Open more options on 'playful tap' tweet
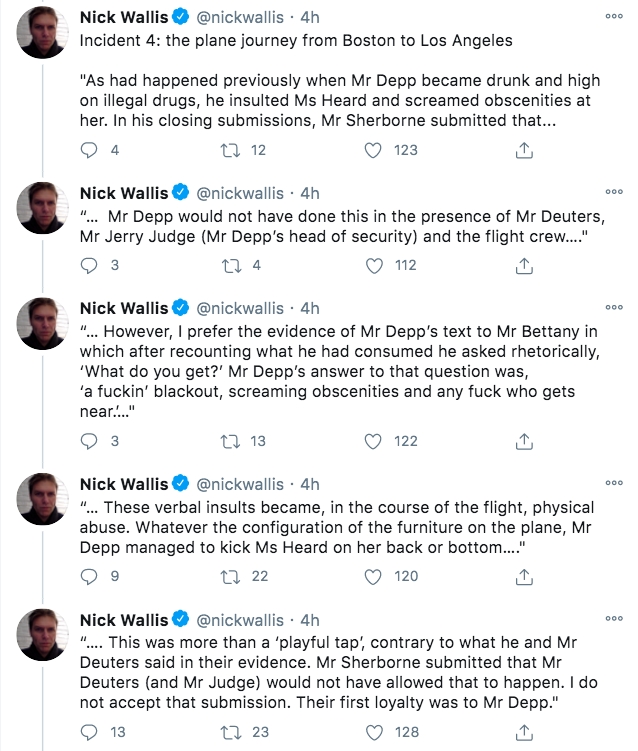 613,617
